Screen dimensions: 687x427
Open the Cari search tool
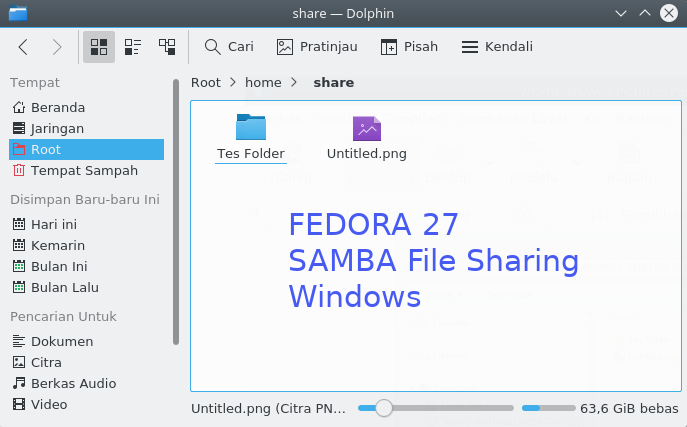pyautogui.click(x=229, y=47)
